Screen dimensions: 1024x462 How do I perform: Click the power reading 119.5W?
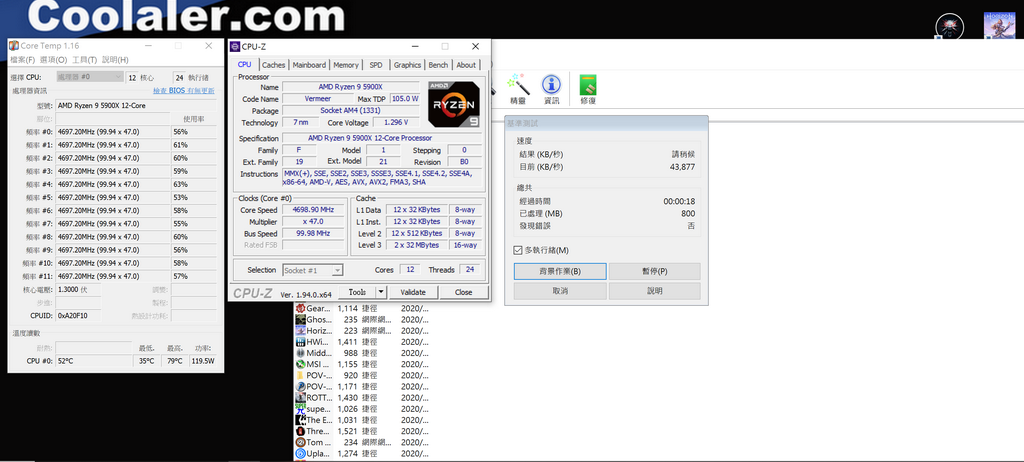[x=203, y=361]
